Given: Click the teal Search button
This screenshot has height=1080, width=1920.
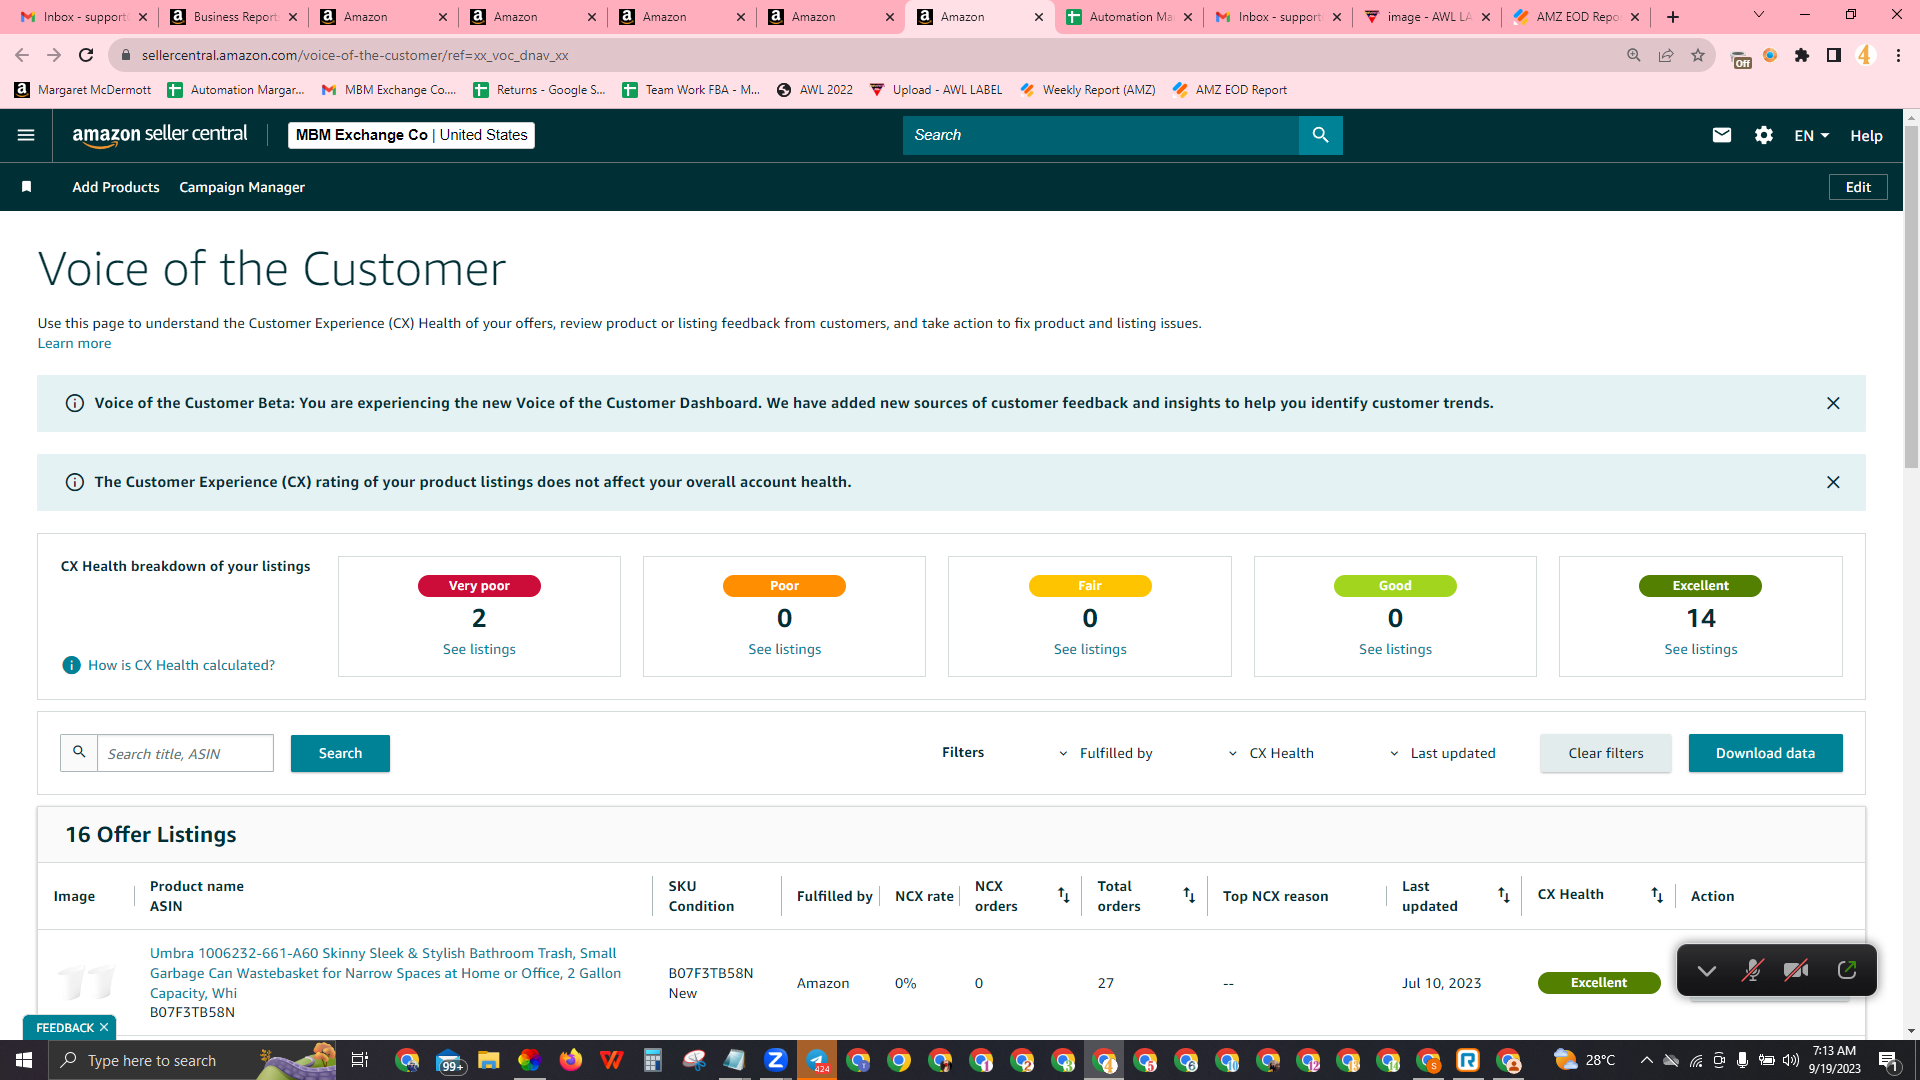Looking at the screenshot, I should (340, 753).
